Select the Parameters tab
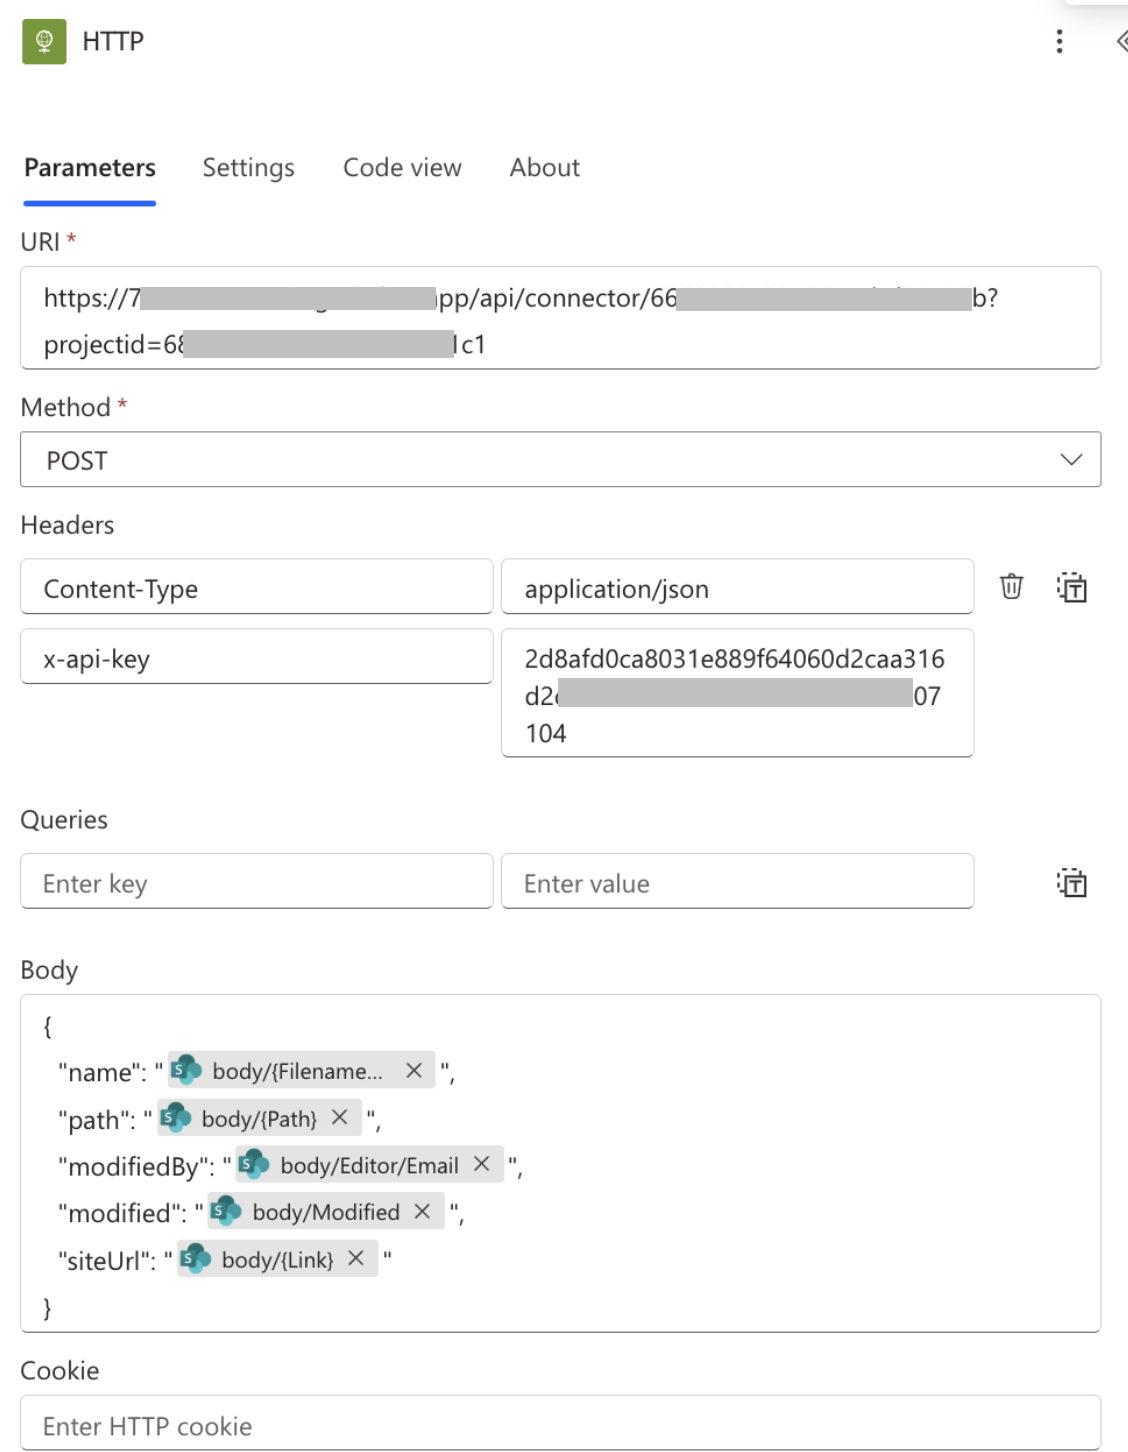 tap(90, 167)
